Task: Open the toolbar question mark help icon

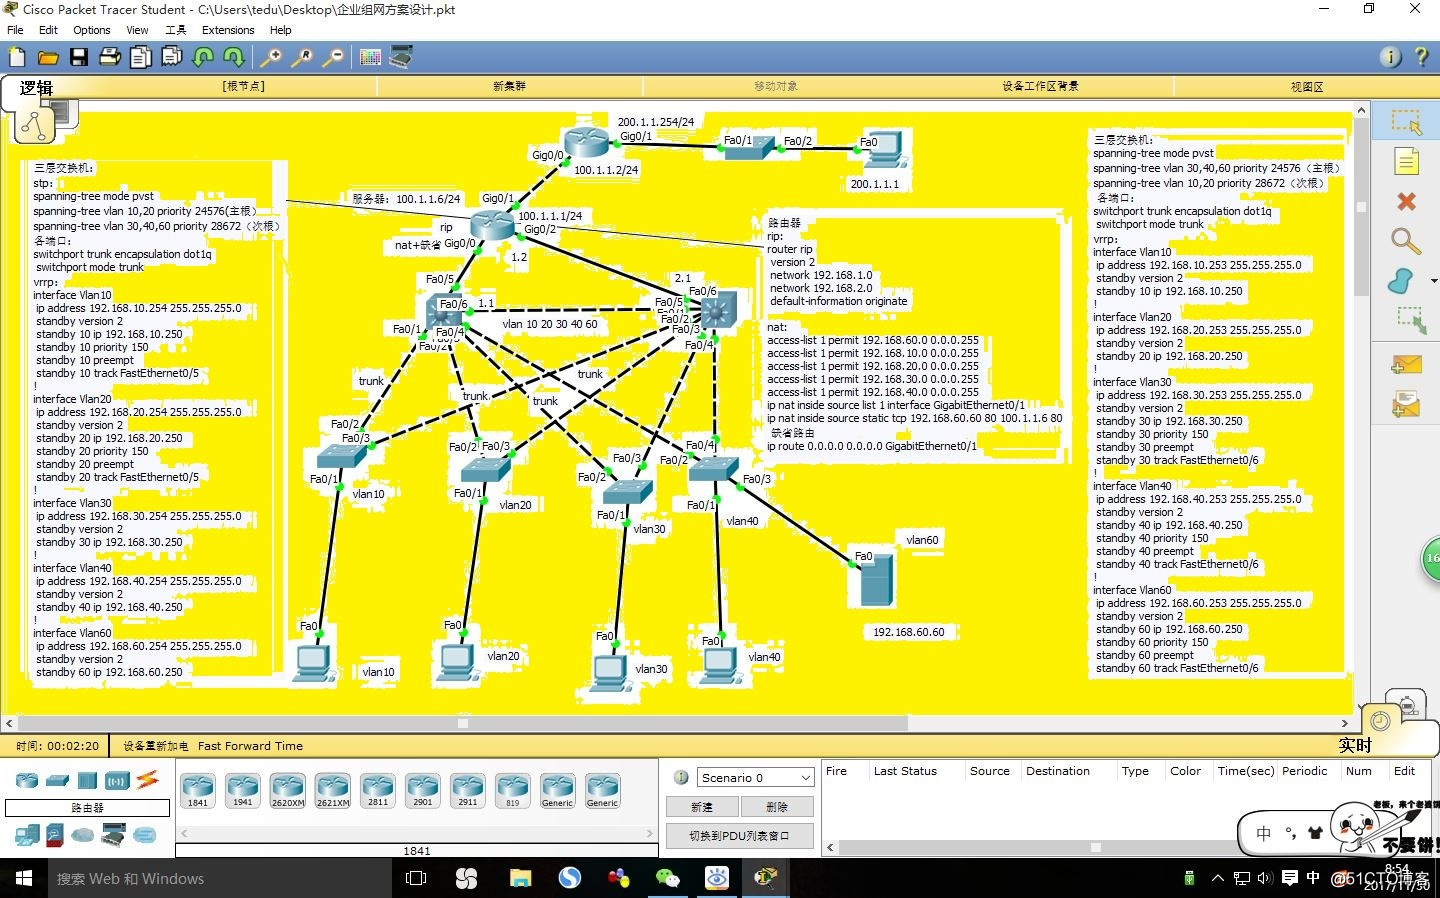Action: 1421,57
